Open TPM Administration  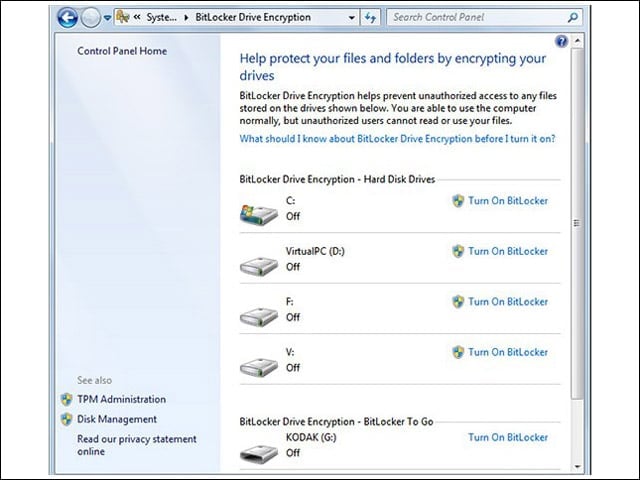click(122, 399)
